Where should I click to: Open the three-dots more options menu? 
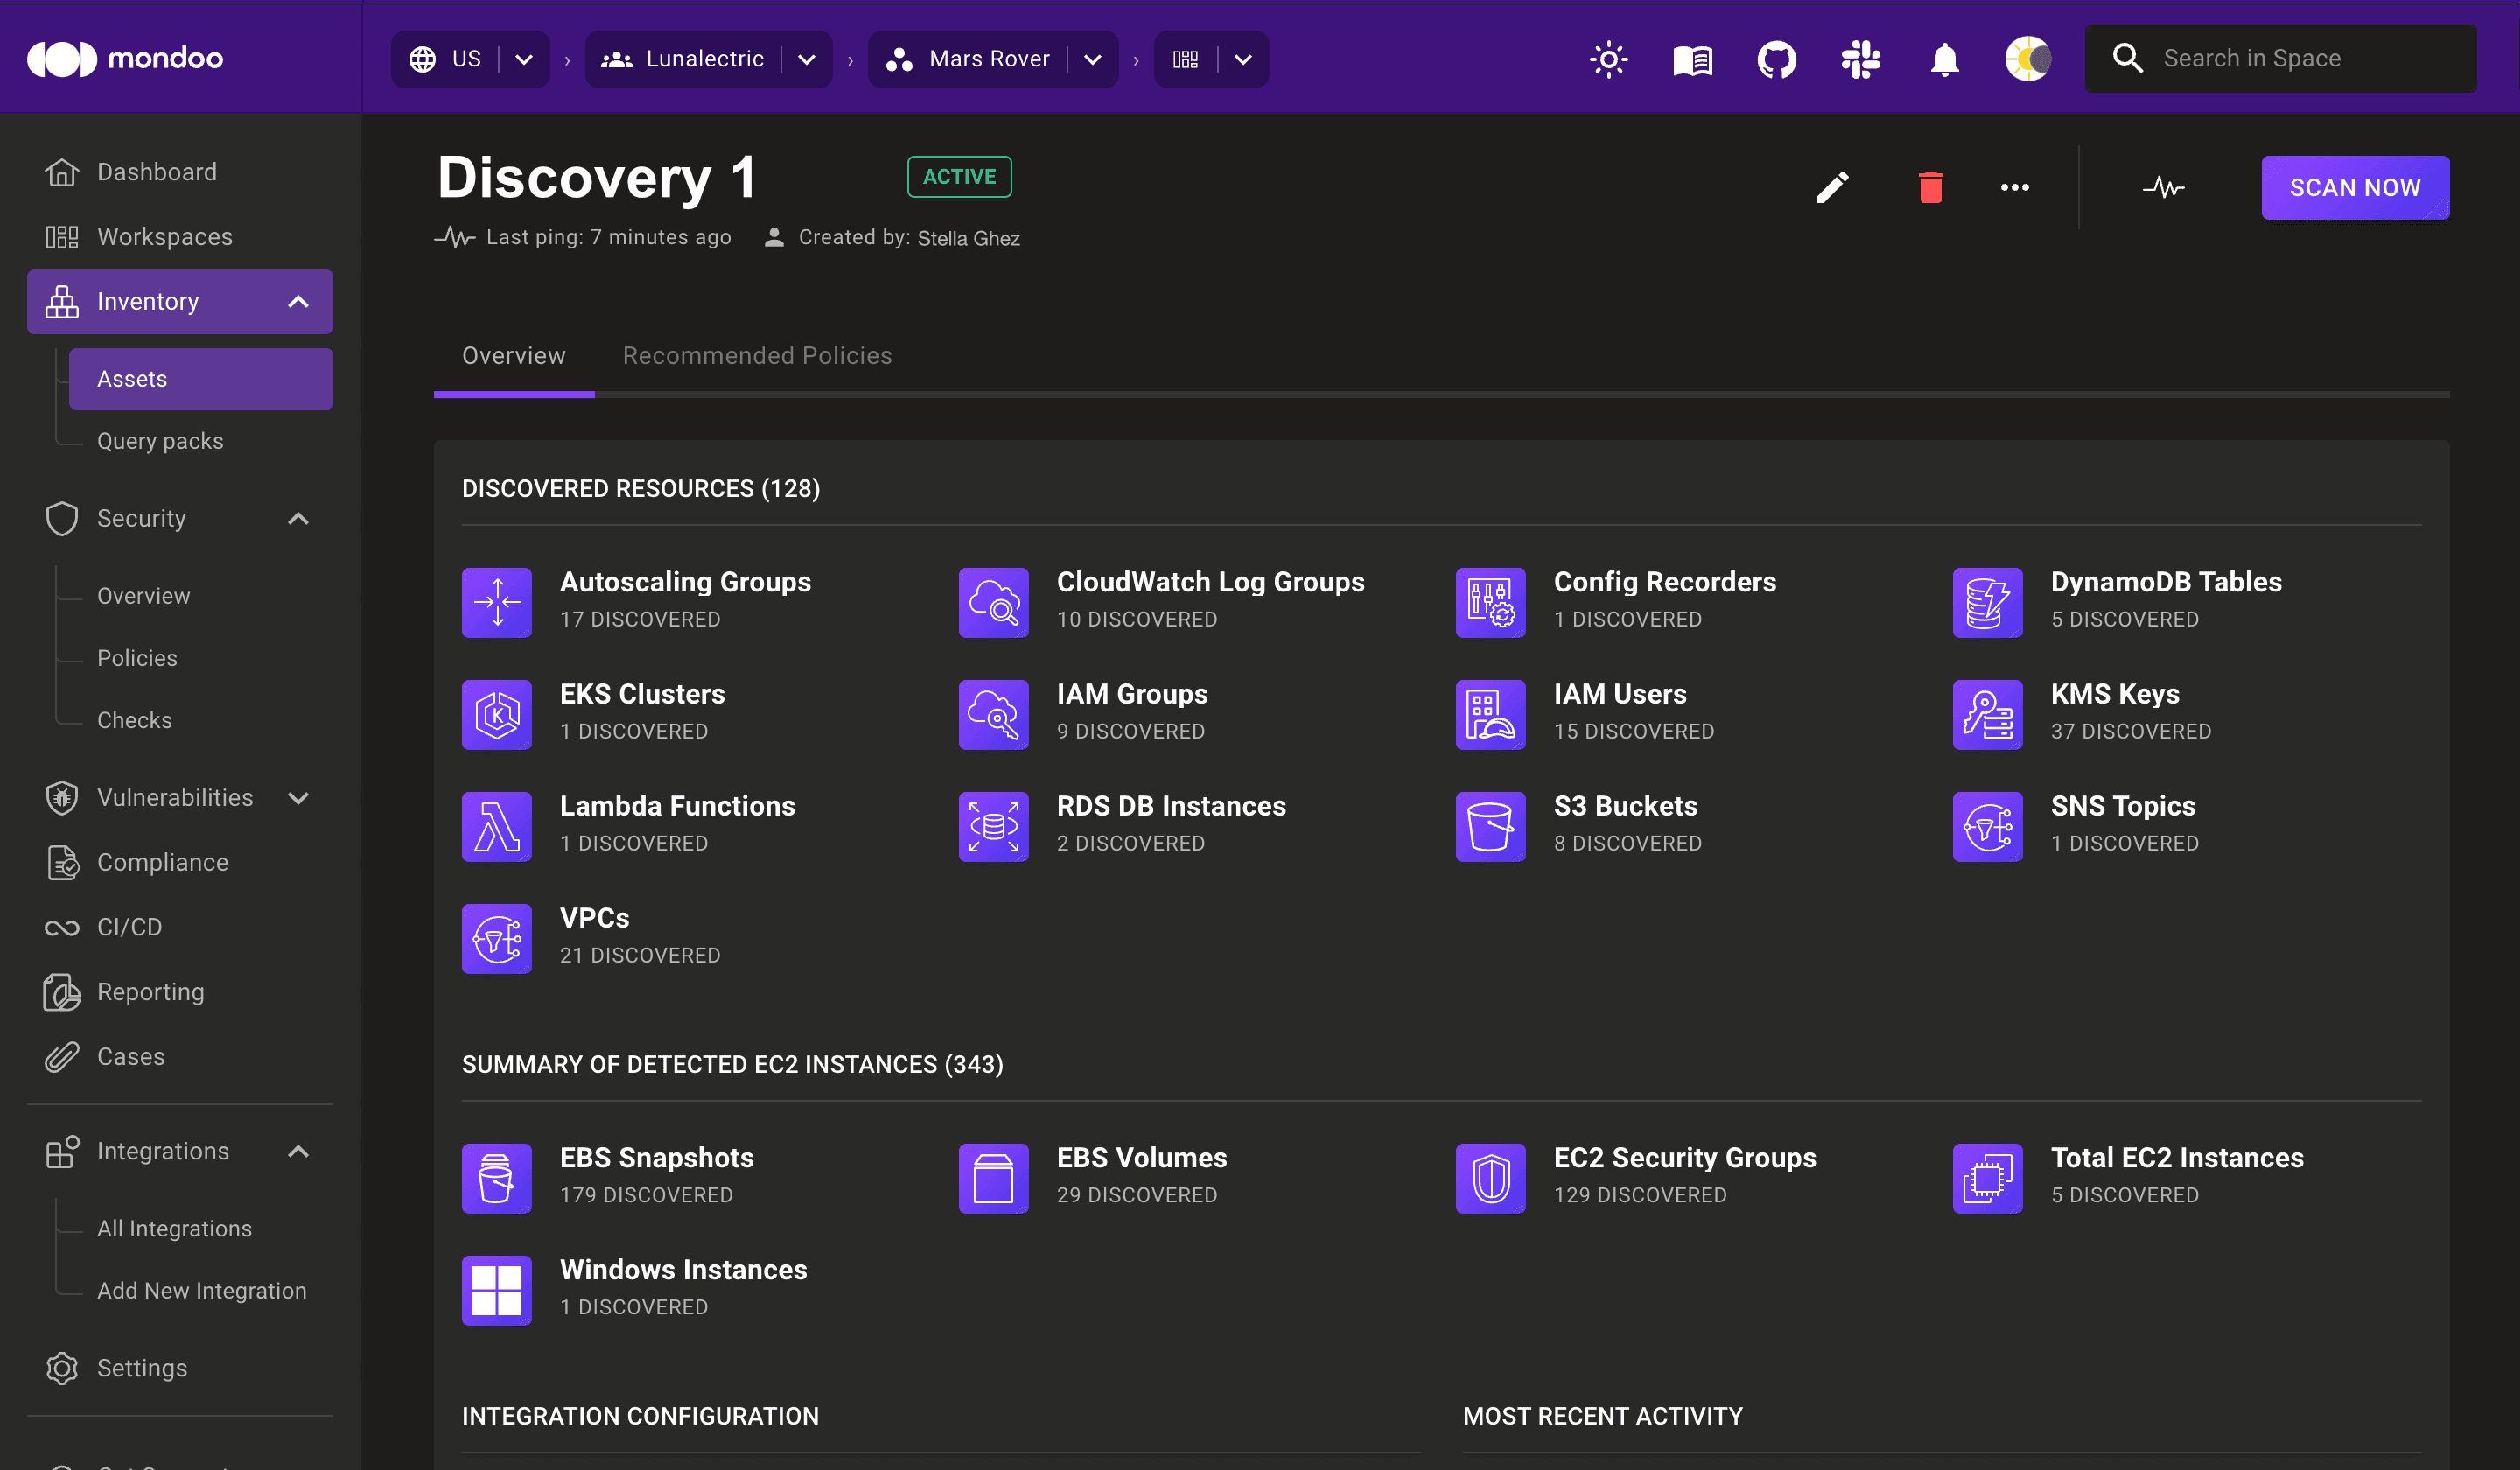click(x=2014, y=187)
